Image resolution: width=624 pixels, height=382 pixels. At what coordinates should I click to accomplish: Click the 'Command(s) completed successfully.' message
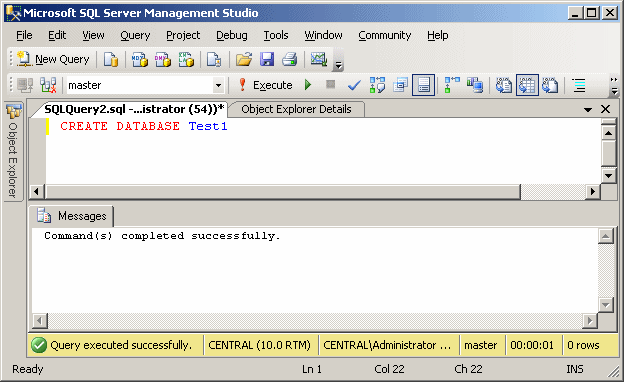(x=162, y=236)
